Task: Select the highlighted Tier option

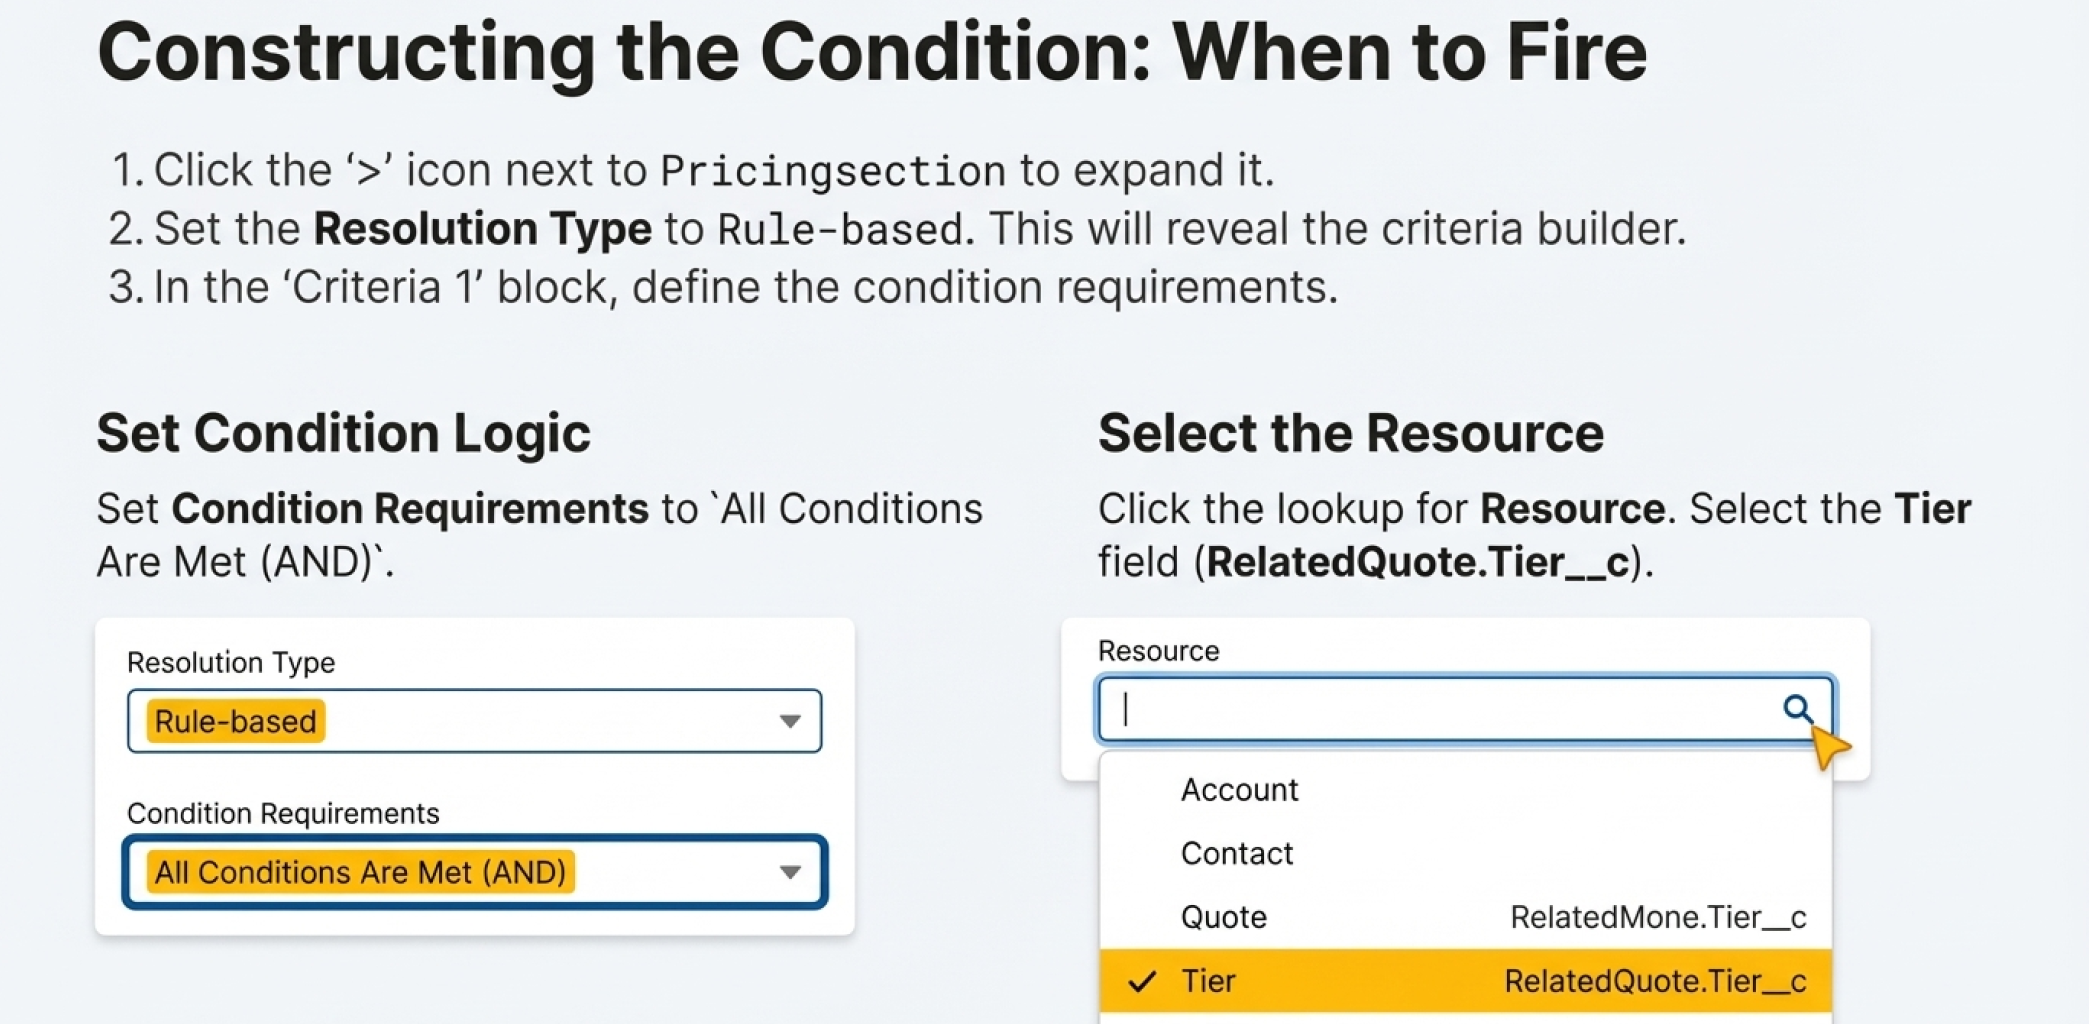Action: pyautogui.click(x=1208, y=981)
